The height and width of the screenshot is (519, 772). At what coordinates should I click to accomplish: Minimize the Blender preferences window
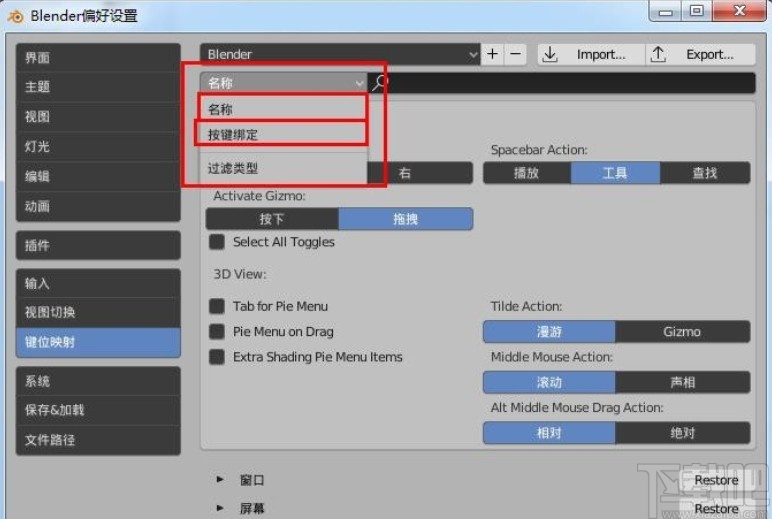pos(666,11)
